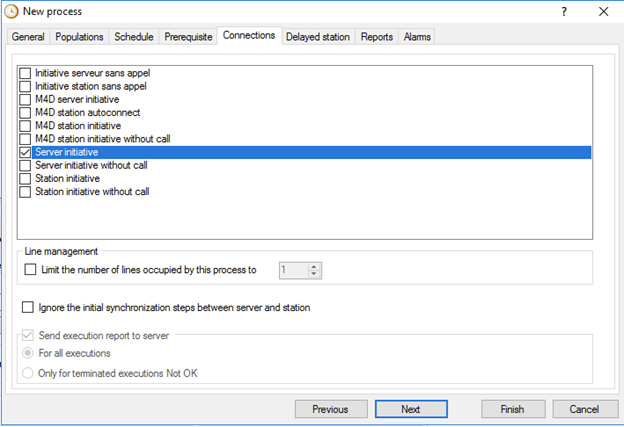Screen dimensions: 624x427
Task: Go to the Schedule tab
Action: [134, 37]
